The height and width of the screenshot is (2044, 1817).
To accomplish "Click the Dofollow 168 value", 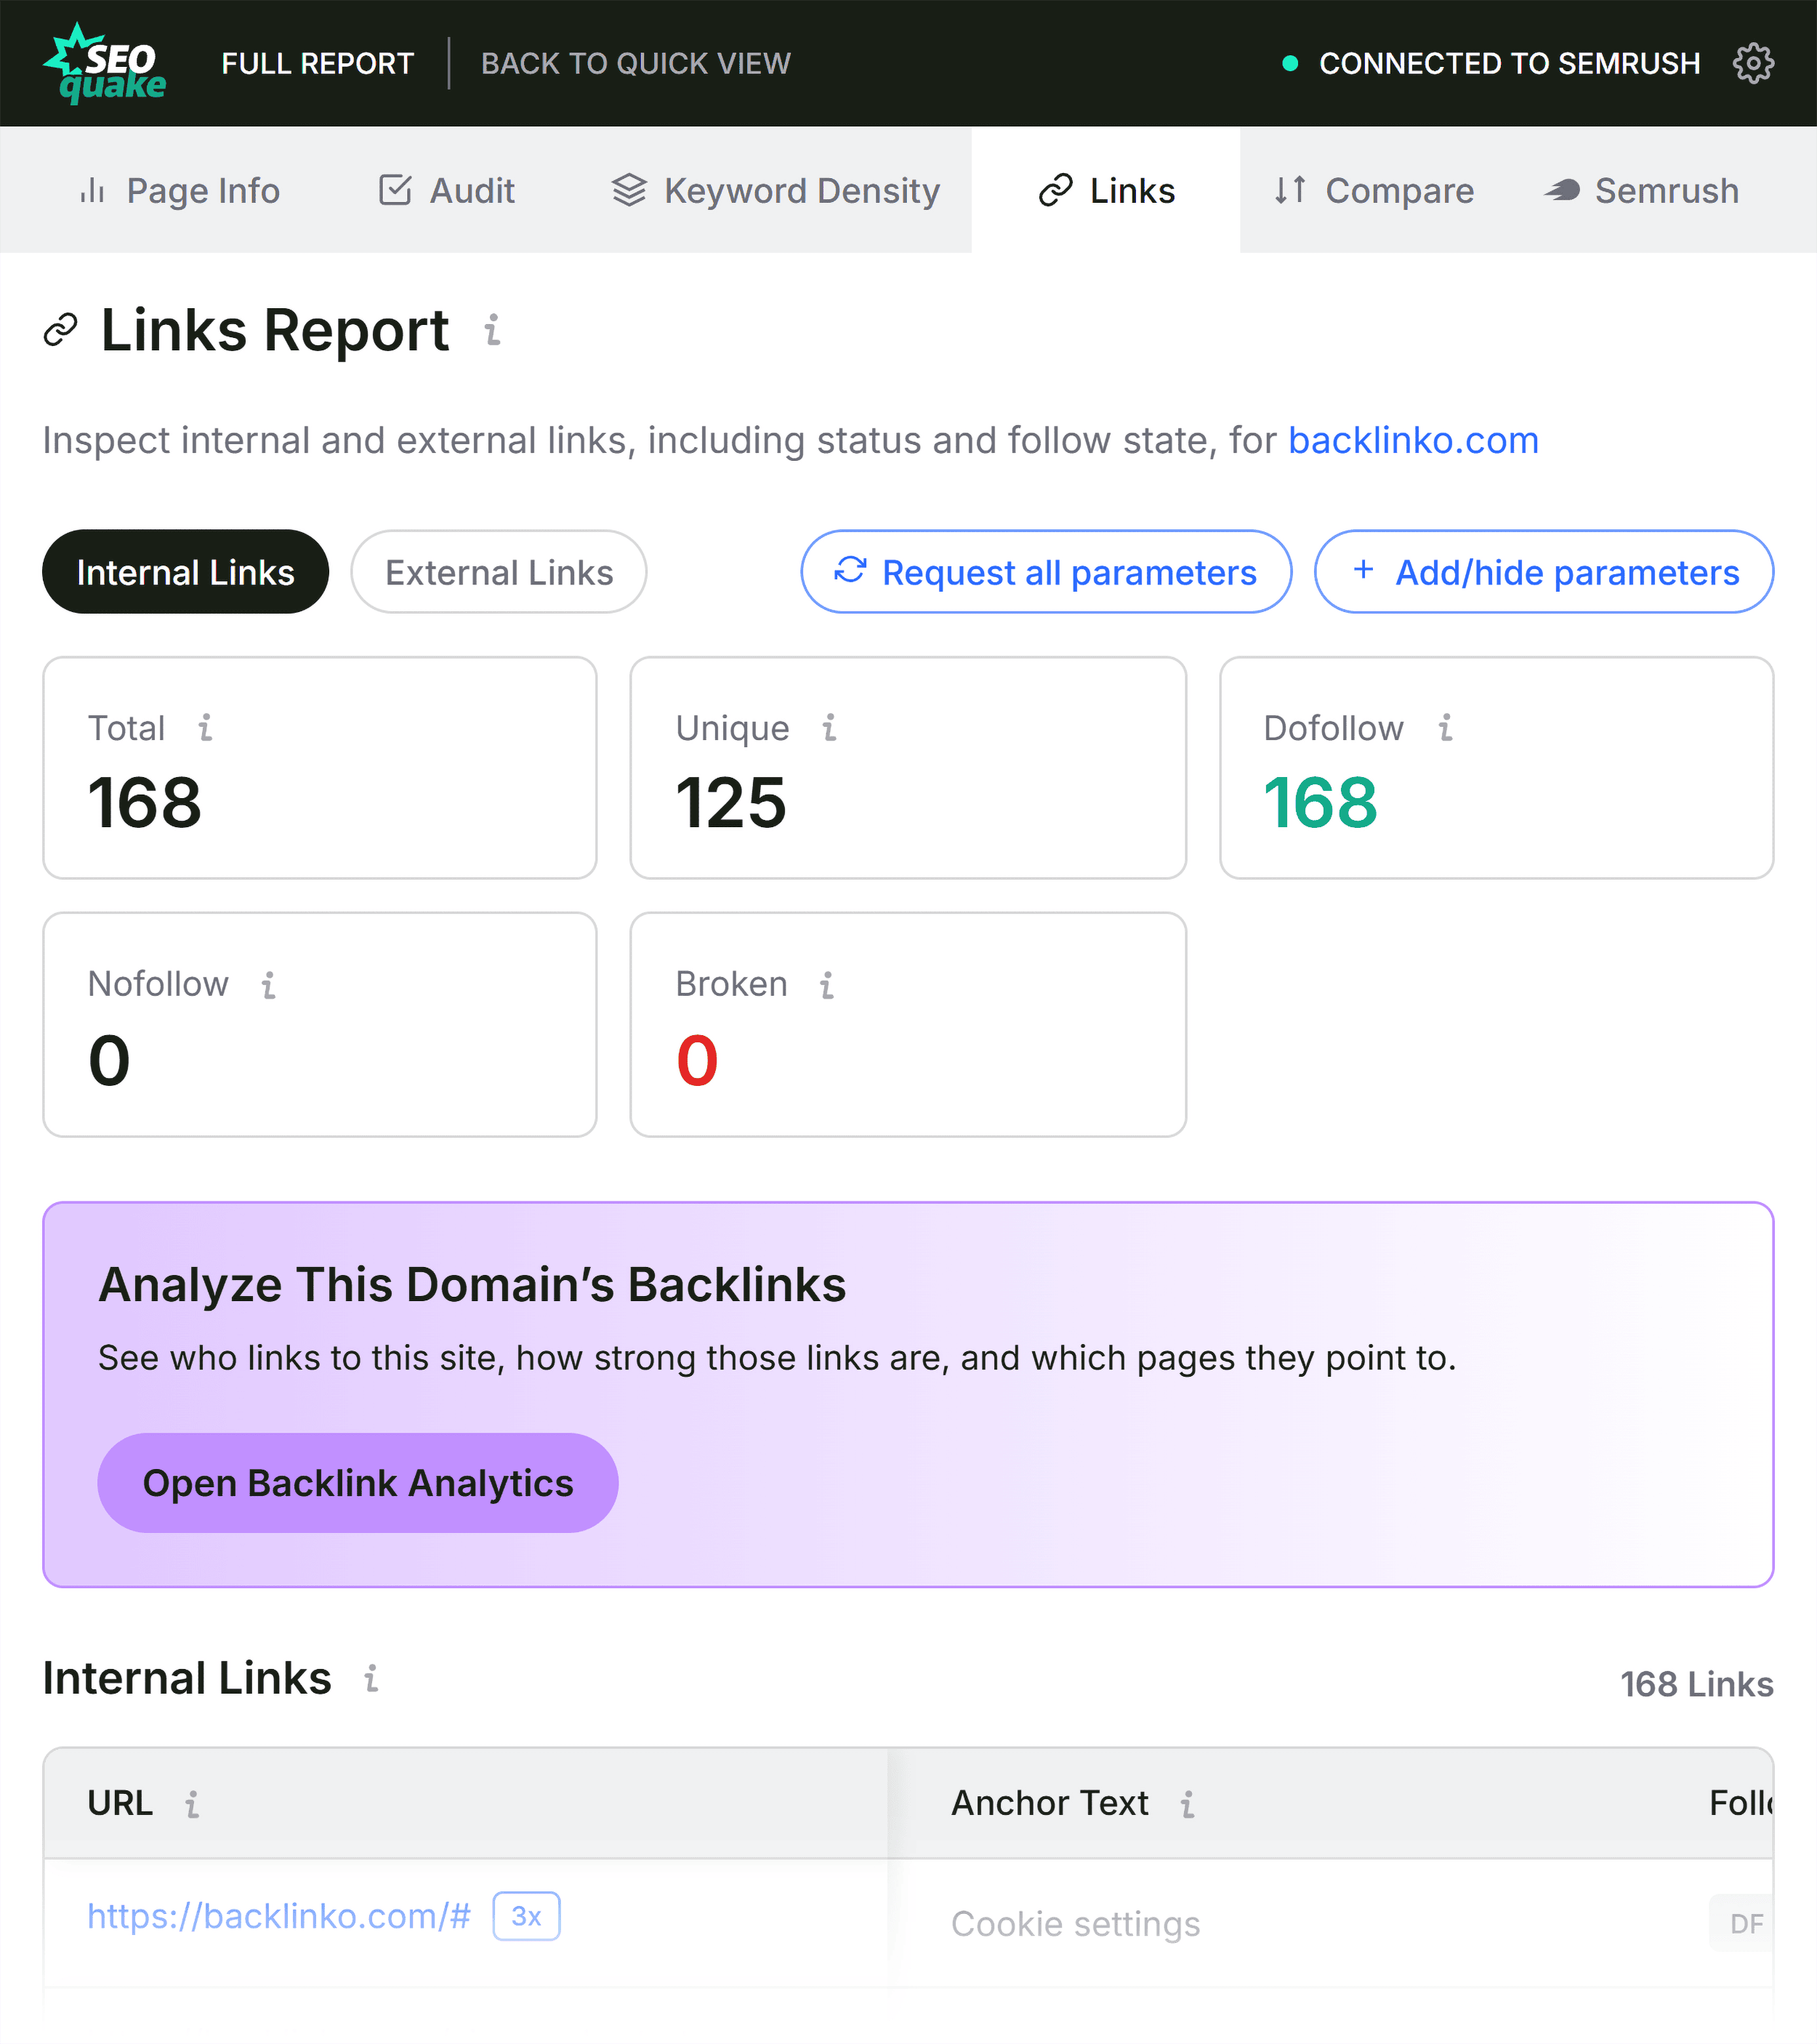I will click(1320, 803).
